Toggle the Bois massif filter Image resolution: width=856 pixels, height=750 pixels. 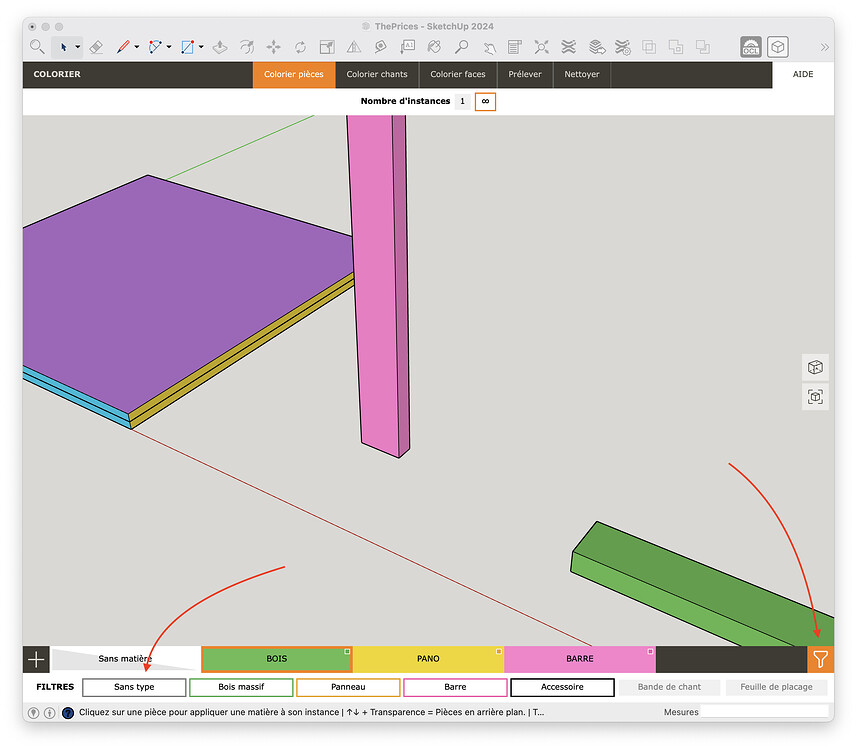[x=240, y=687]
